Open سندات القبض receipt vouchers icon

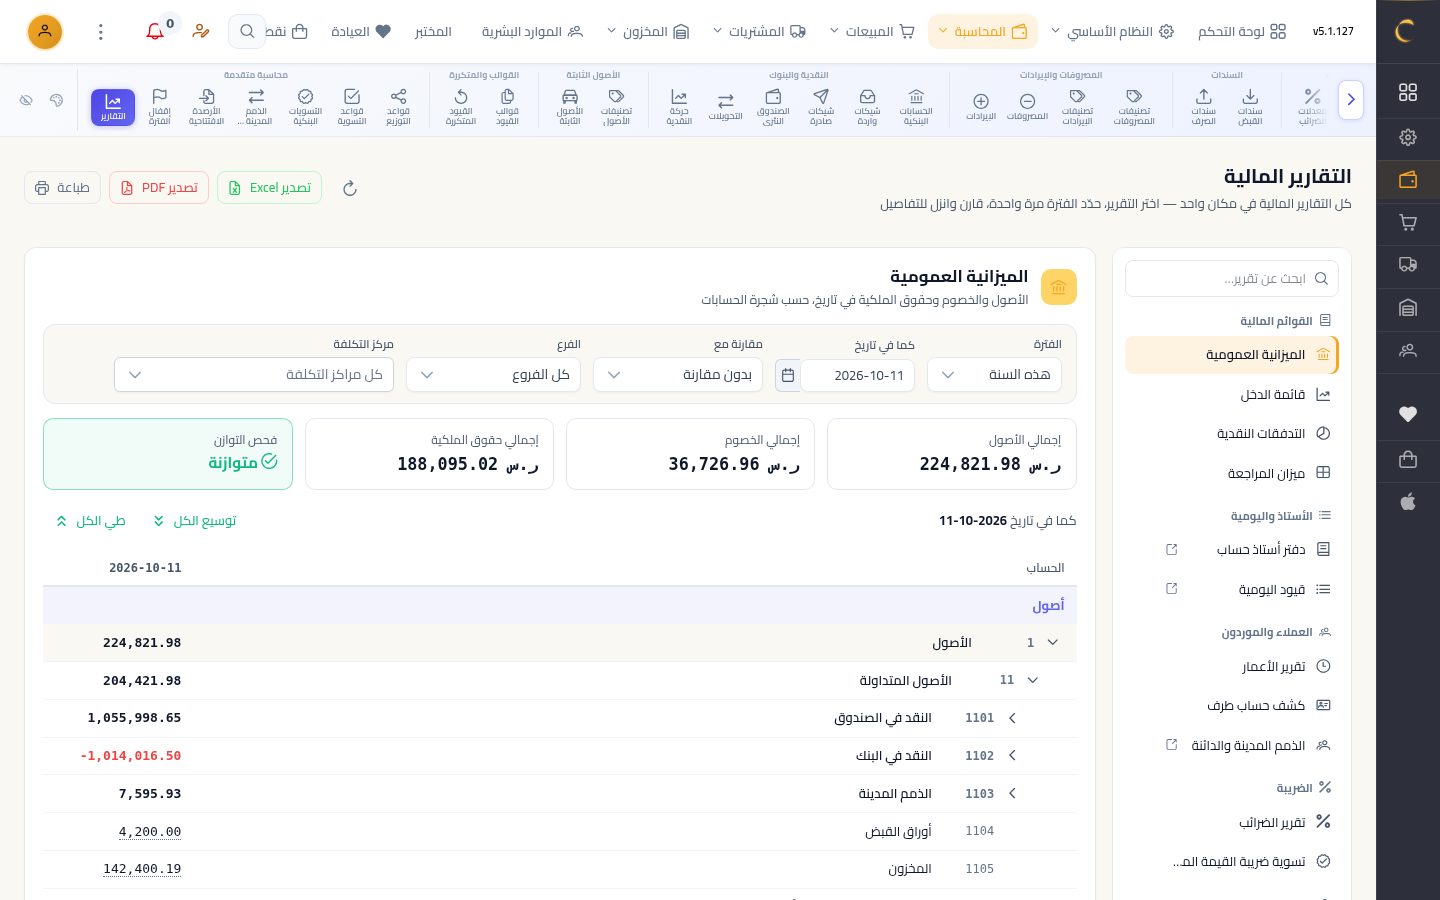pyautogui.click(x=1250, y=107)
